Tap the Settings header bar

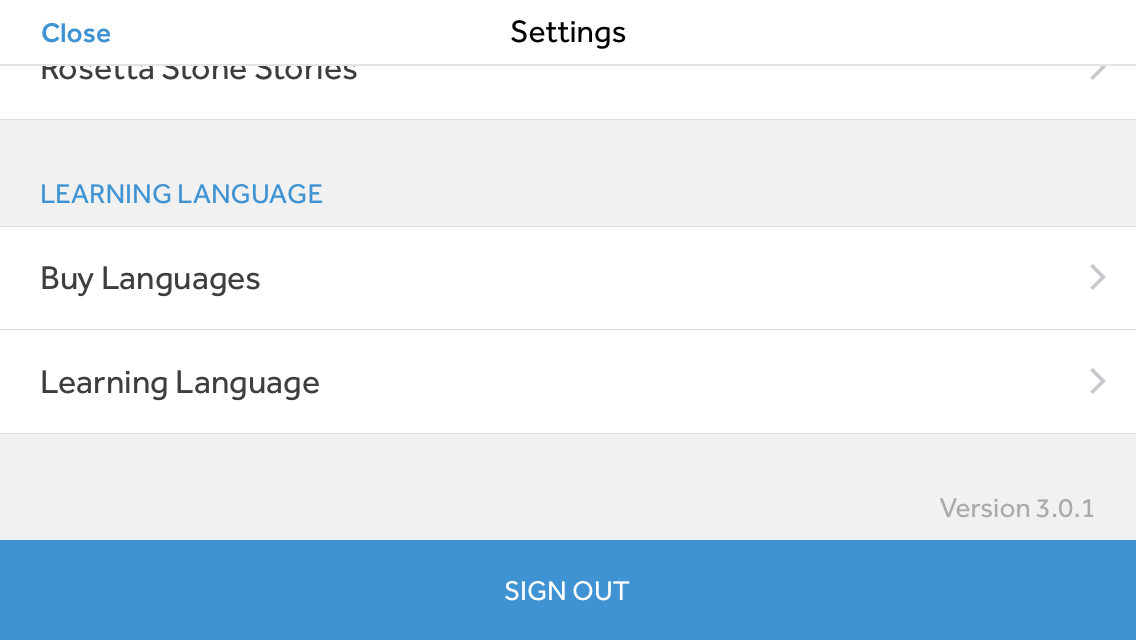pyautogui.click(x=567, y=32)
